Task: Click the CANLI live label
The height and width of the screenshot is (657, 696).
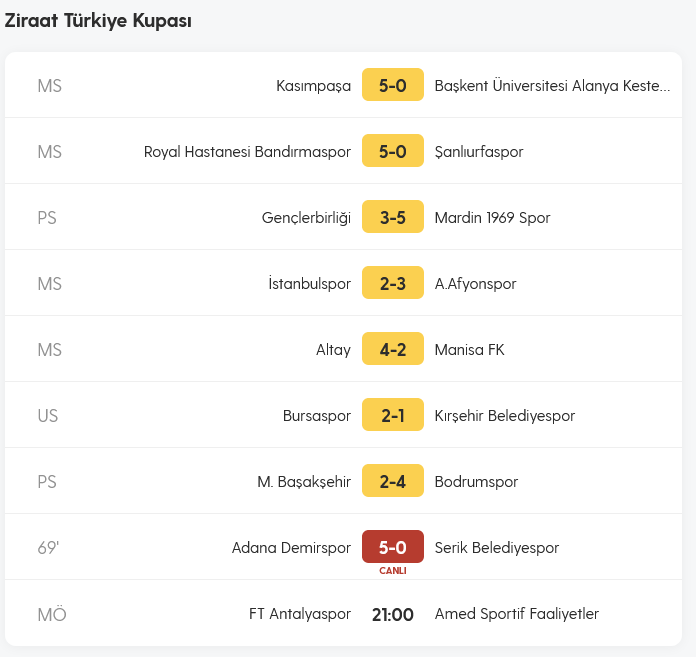Action: [x=393, y=571]
